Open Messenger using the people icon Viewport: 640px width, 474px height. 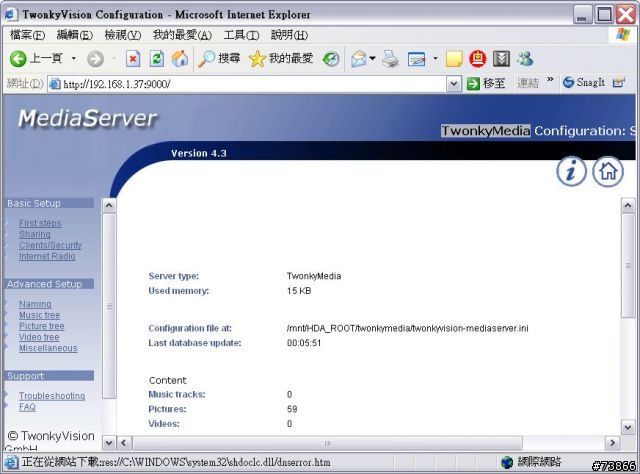click(x=525, y=59)
